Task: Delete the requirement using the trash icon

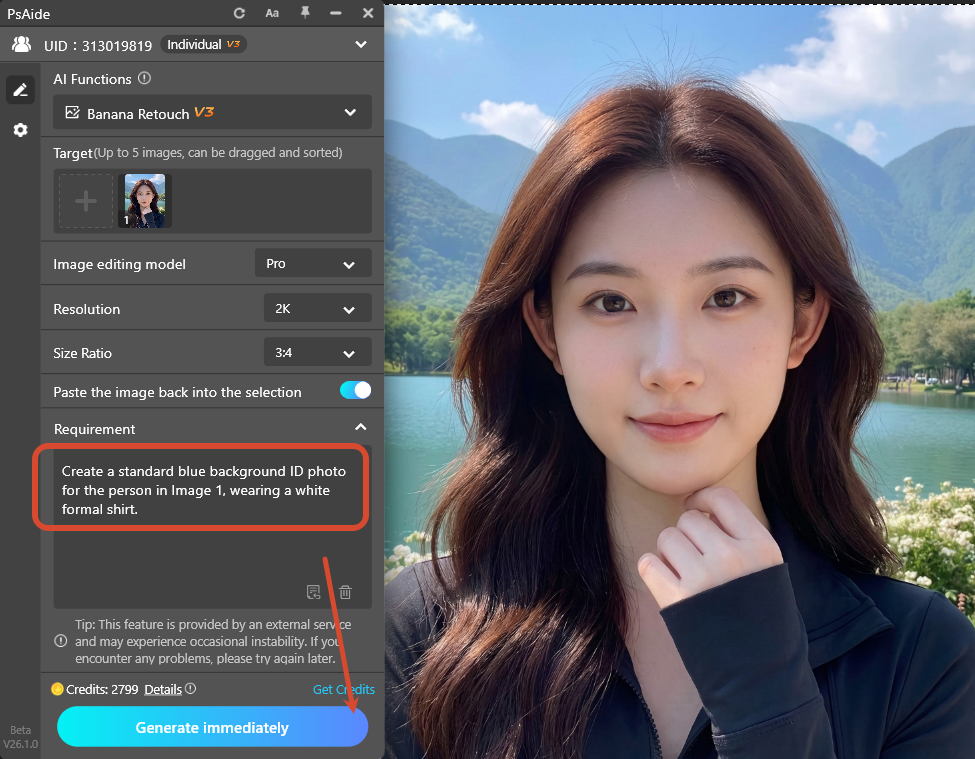Action: (344, 592)
